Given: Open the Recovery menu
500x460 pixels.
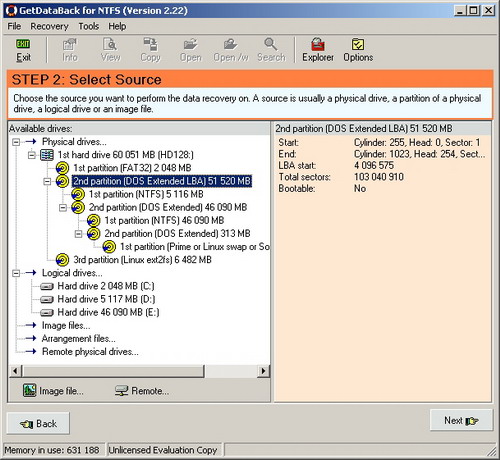Looking at the screenshot, I should pos(49,26).
